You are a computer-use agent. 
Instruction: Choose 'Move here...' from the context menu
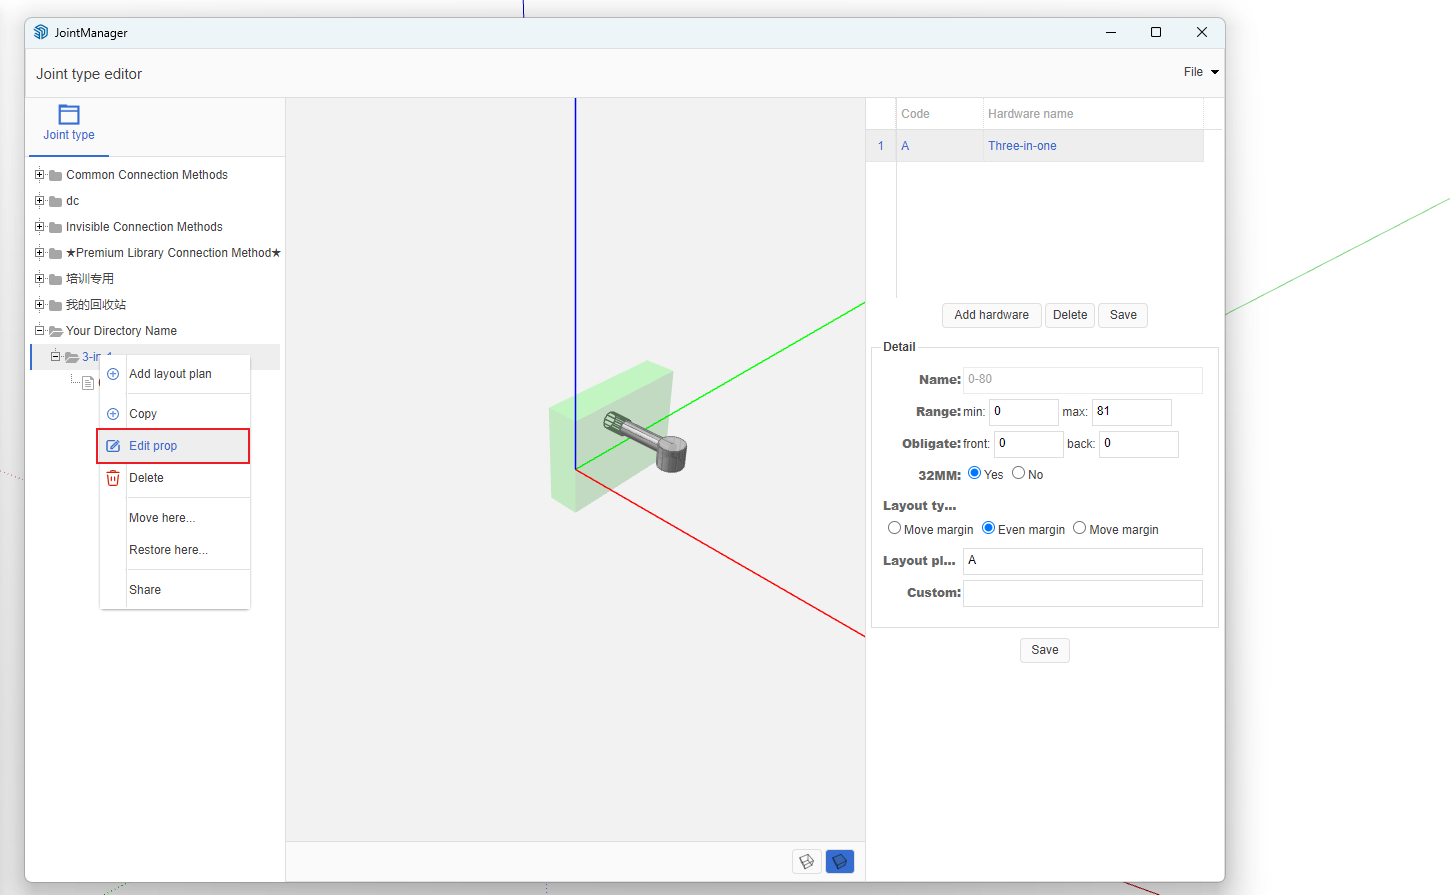[162, 518]
